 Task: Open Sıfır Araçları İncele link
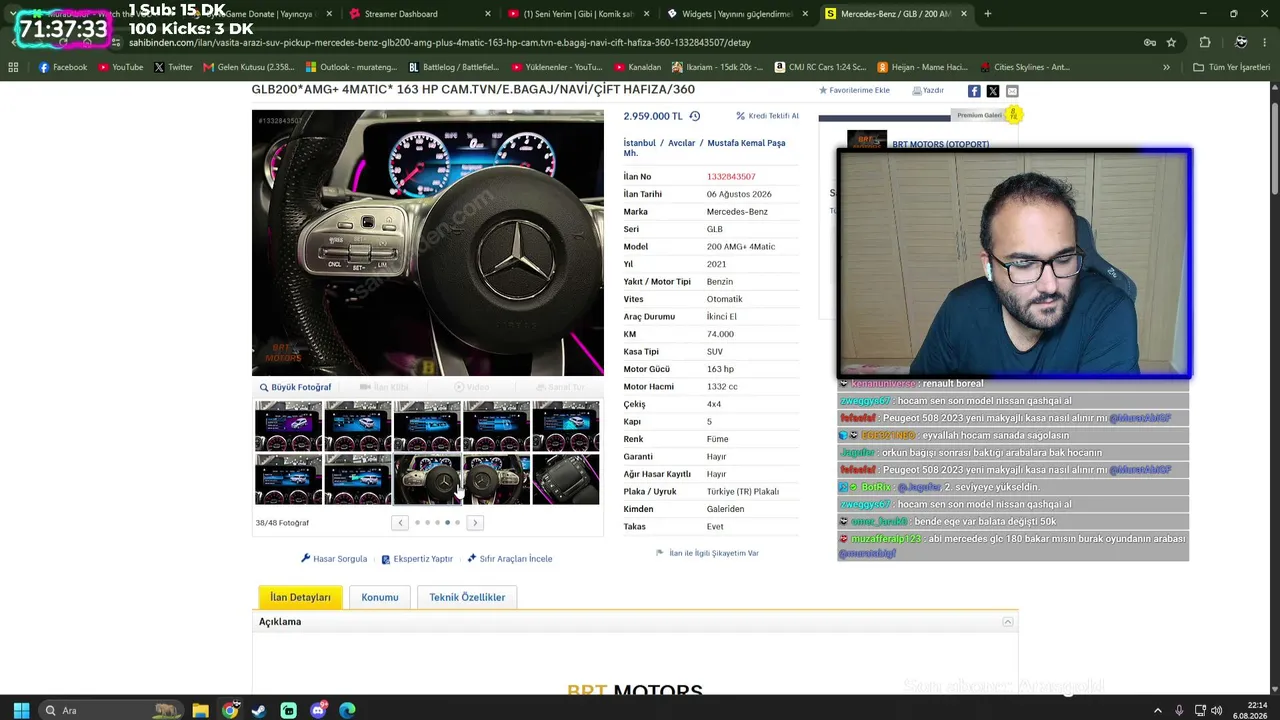point(510,559)
